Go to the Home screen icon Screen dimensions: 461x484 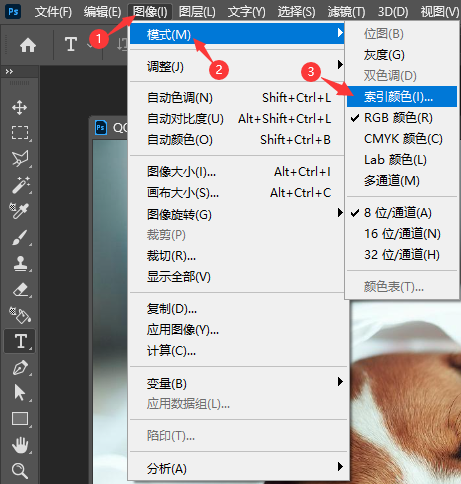pyautogui.click(x=28, y=45)
